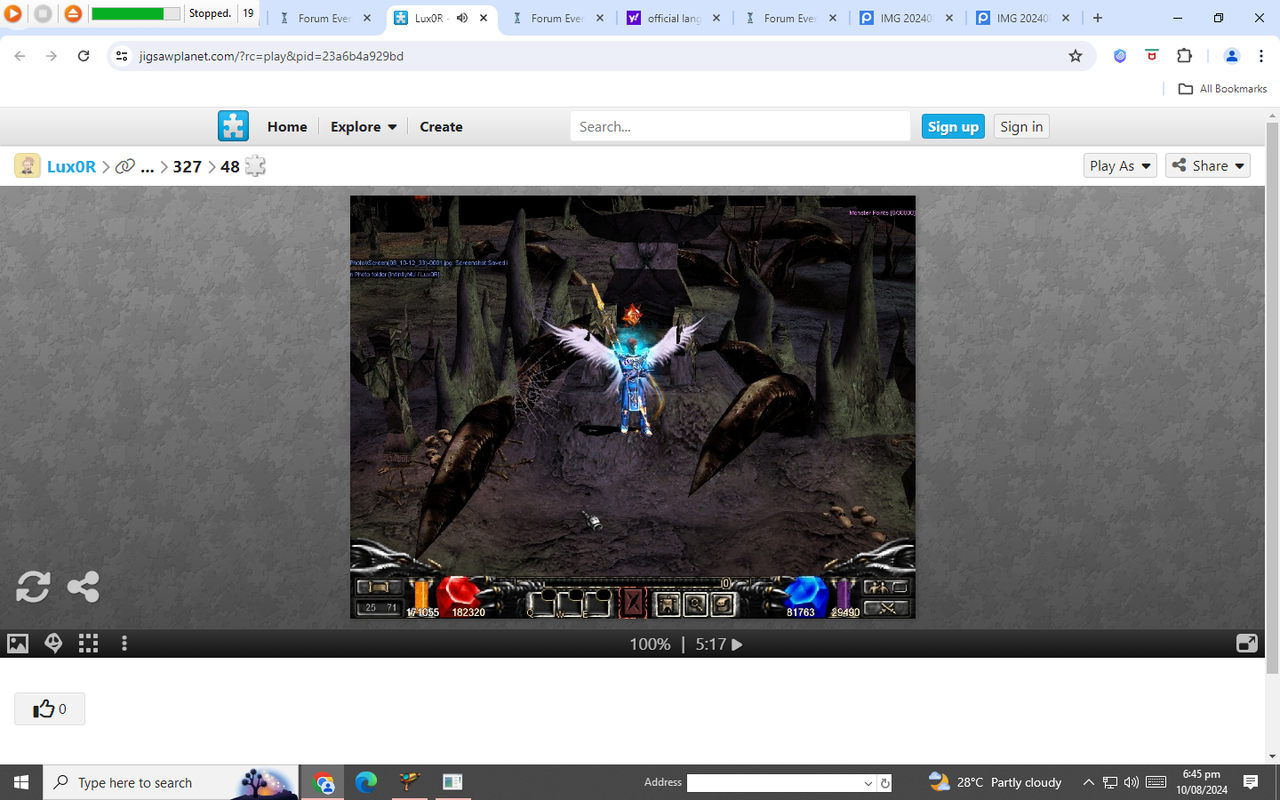The height and width of the screenshot is (800, 1280).
Task: Click the Sign in button
Action: click(1021, 126)
